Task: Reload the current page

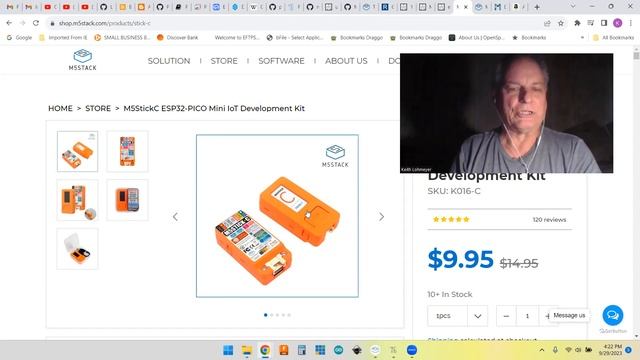Action: [36, 23]
